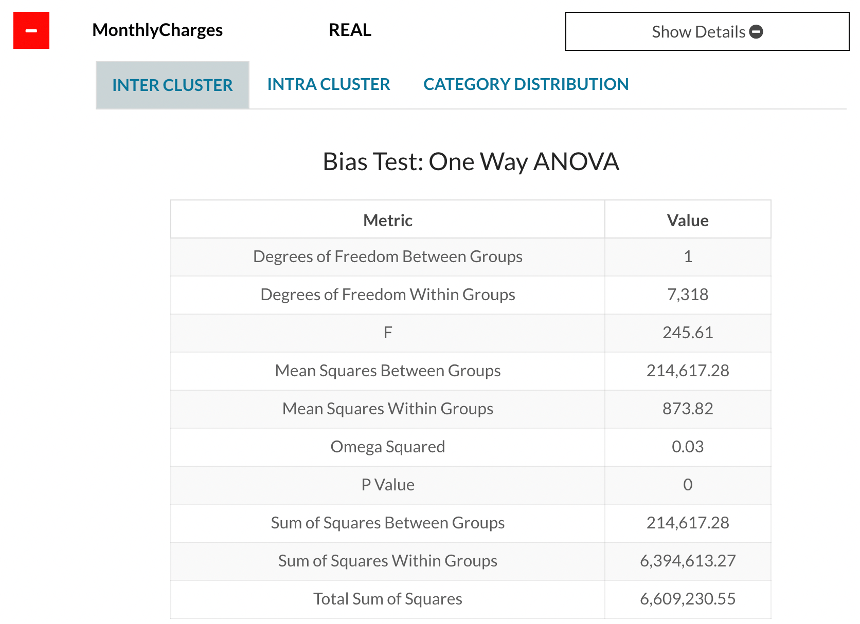Click the Metric column header
860x624 pixels.
tap(388, 219)
